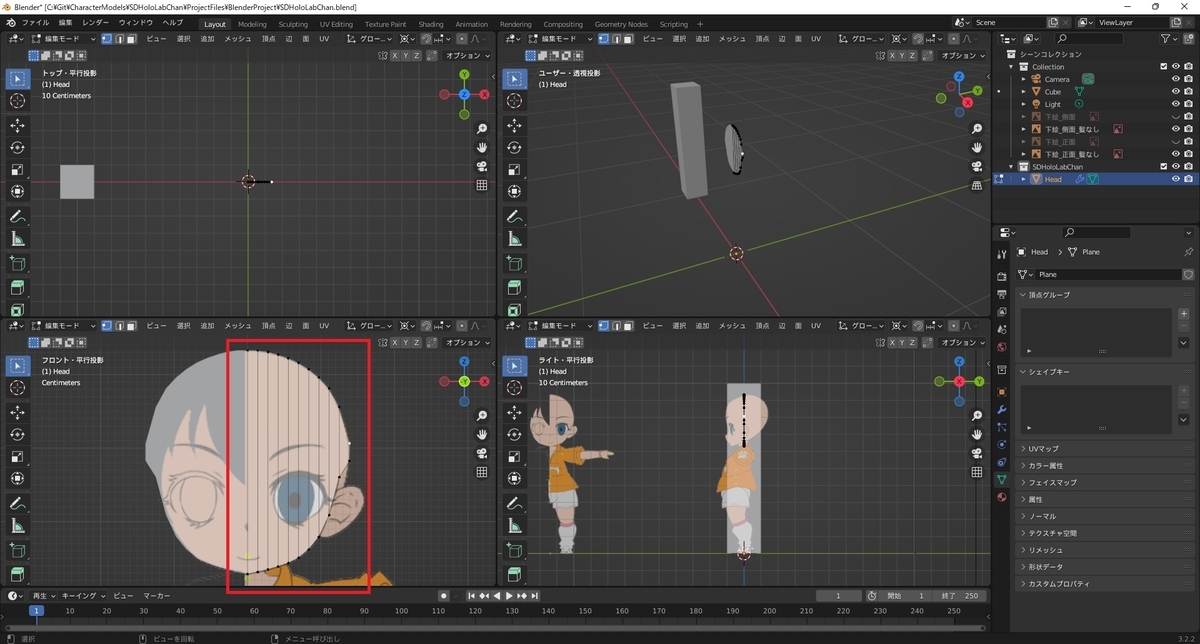Switch to the Shading workspace tab
The width and height of the screenshot is (1200, 644).
point(431,24)
